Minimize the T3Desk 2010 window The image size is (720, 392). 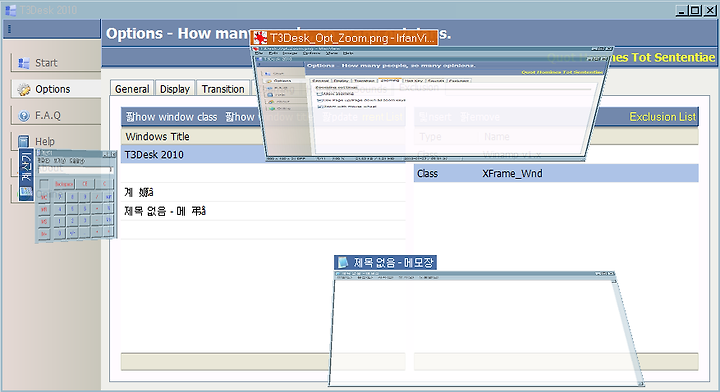(681, 10)
